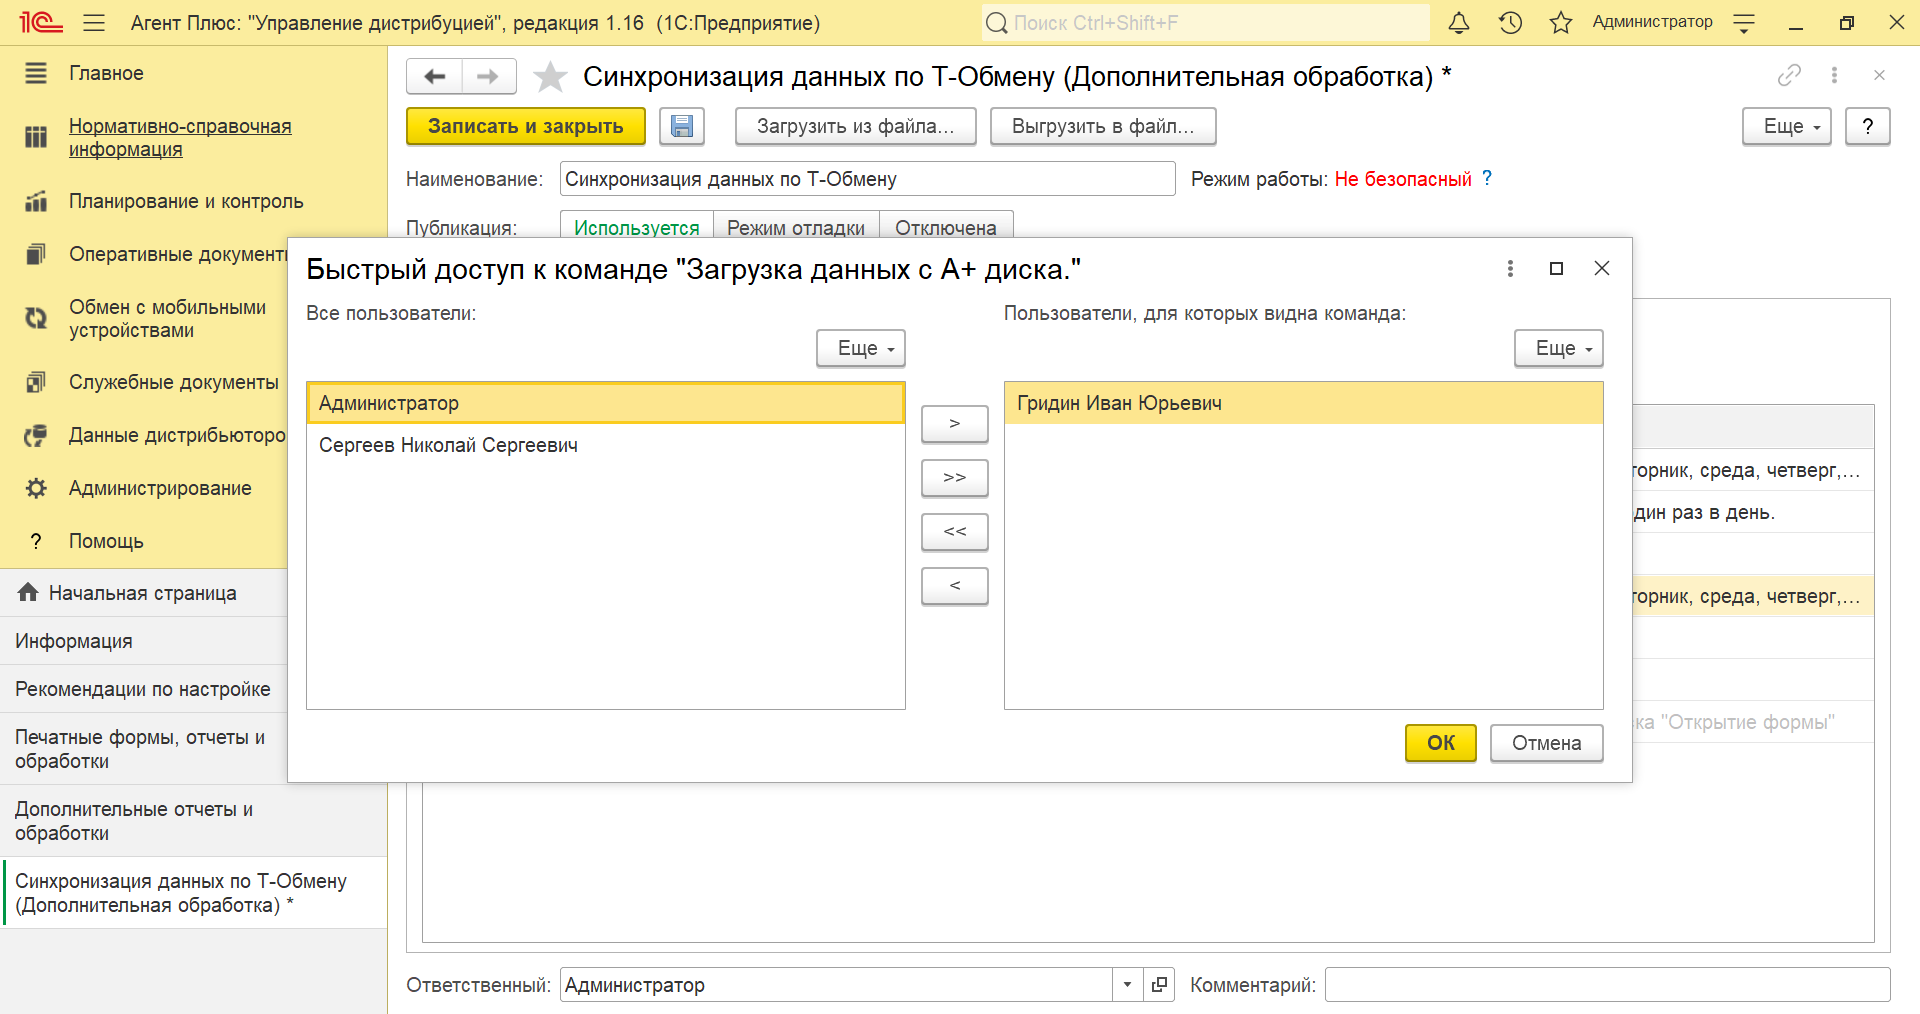The height and width of the screenshot is (1014, 1920).
Task: Go to Начальная страница home tab
Action: pyautogui.click(x=143, y=593)
